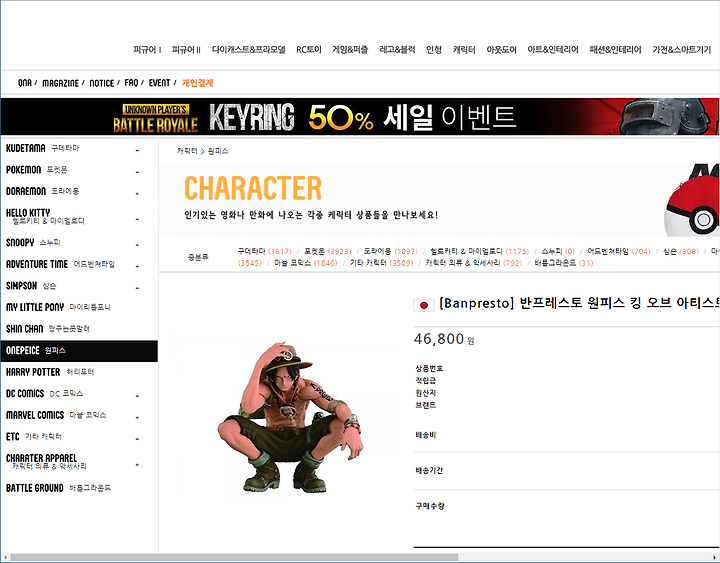Select SHIN CHAN in sidebar
Image resolution: width=720 pixels, height=563 pixels.
click(x=48, y=329)
